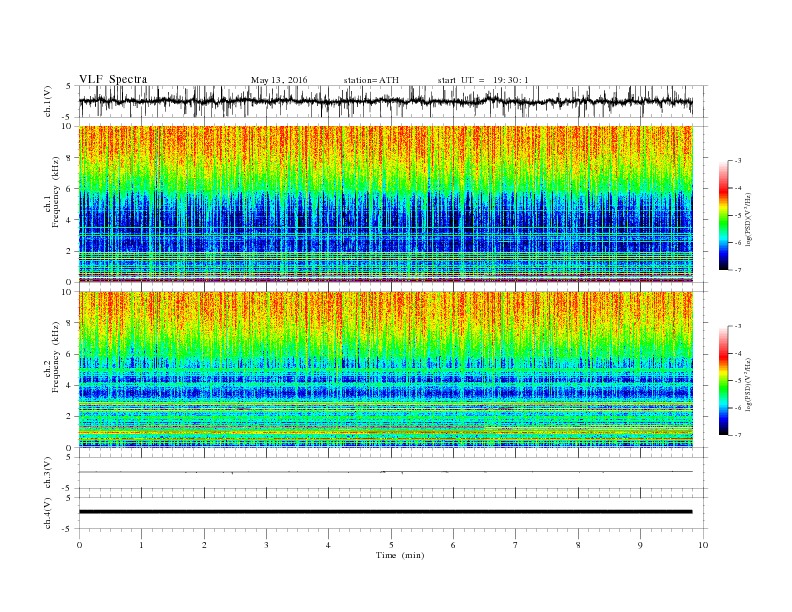
Task: Click the ch.2 spectrogram color scale bar
Action: pos(723,380)
